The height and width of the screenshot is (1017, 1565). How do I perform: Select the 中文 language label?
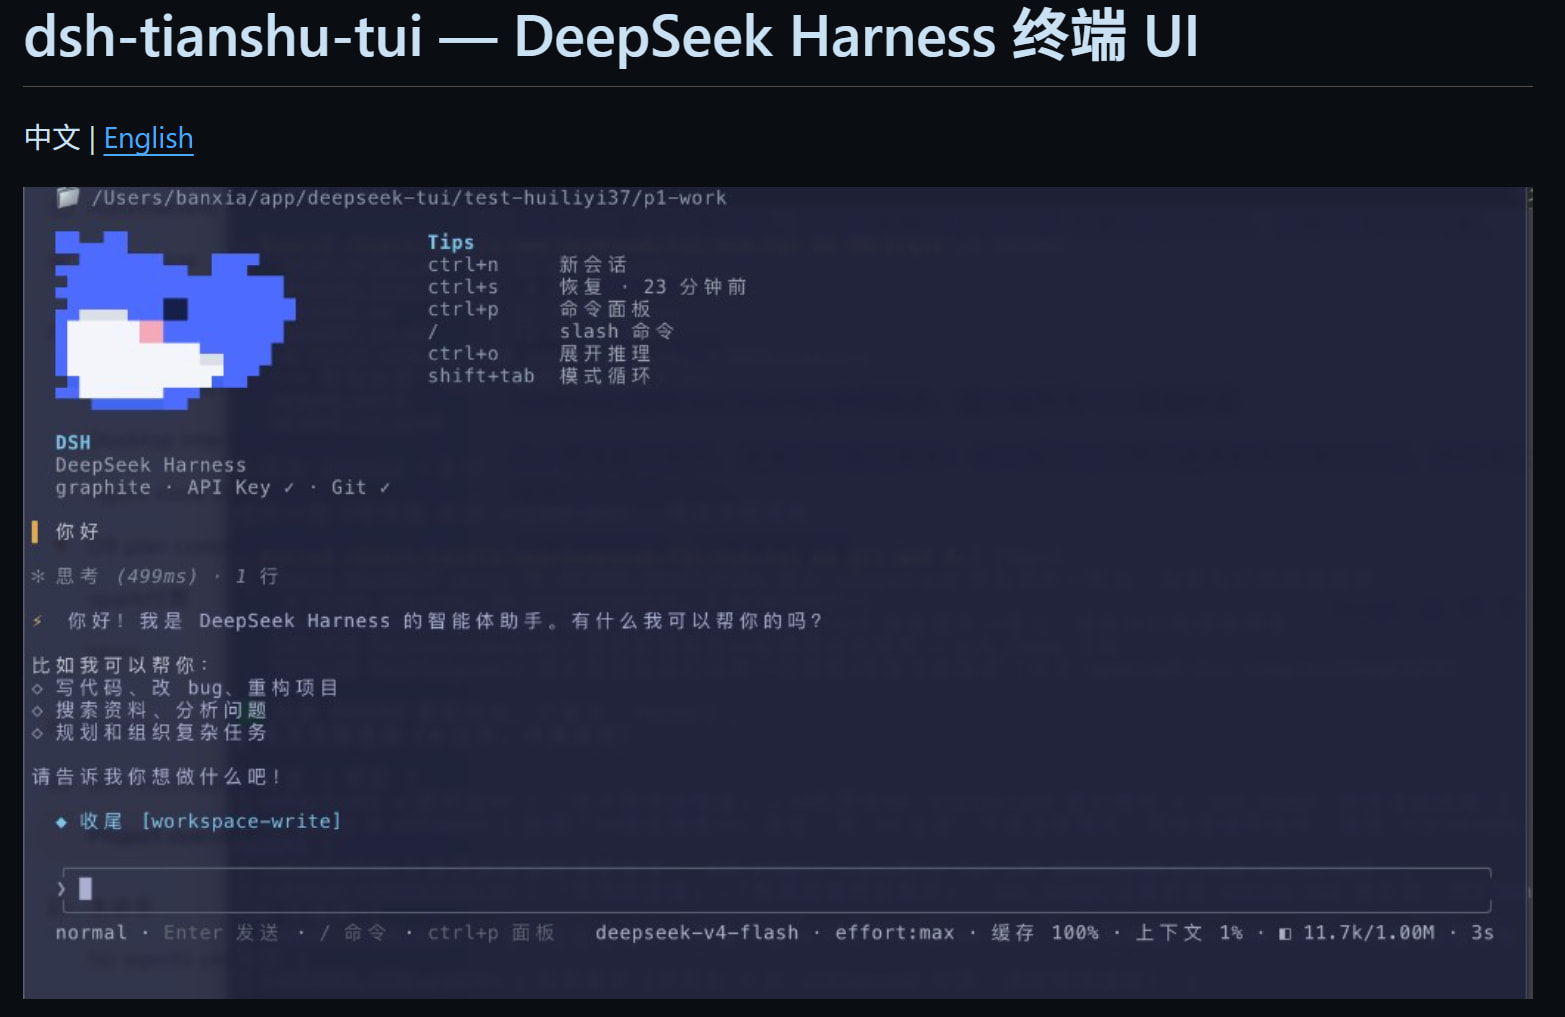tap(52, 138)
